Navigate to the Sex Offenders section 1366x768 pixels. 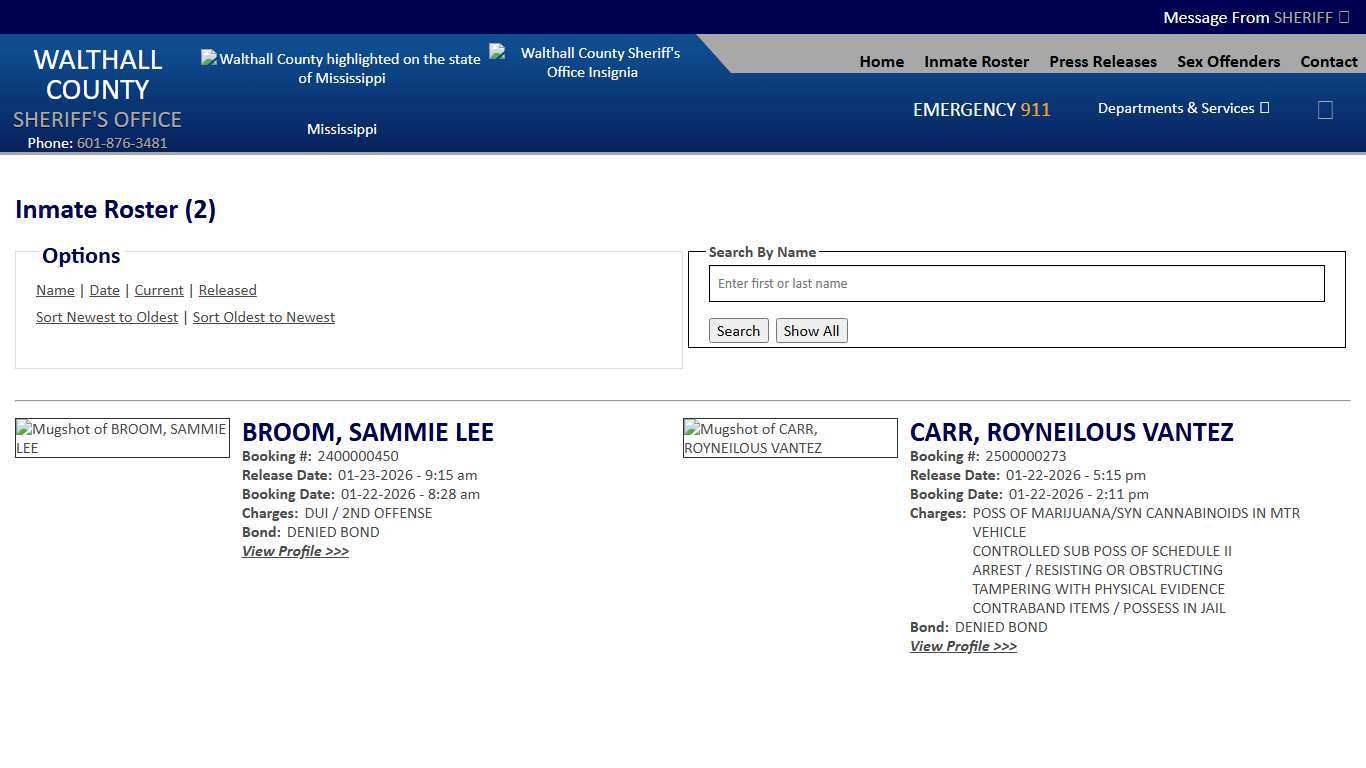(1228, 61)
